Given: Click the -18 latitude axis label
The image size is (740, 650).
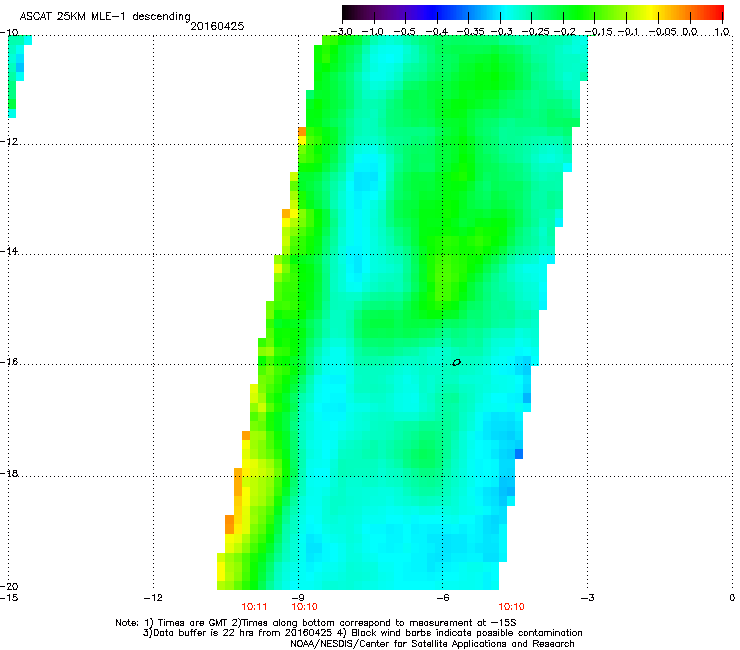Looking at the screenshot, I should (x=9, y=473).
